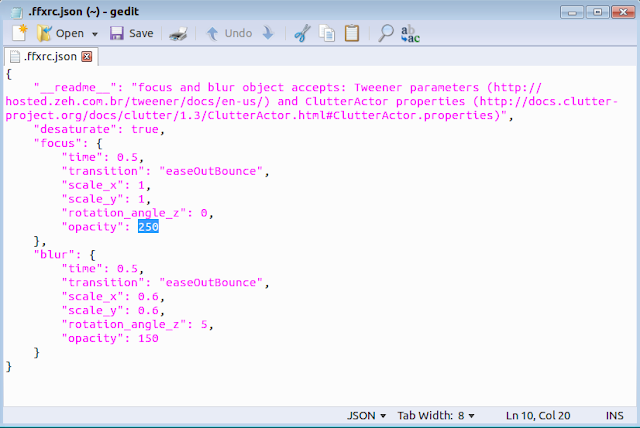This screenshot has height=428, width=640.
Task: Maximize the gedit window
Action: pos(598,12)
